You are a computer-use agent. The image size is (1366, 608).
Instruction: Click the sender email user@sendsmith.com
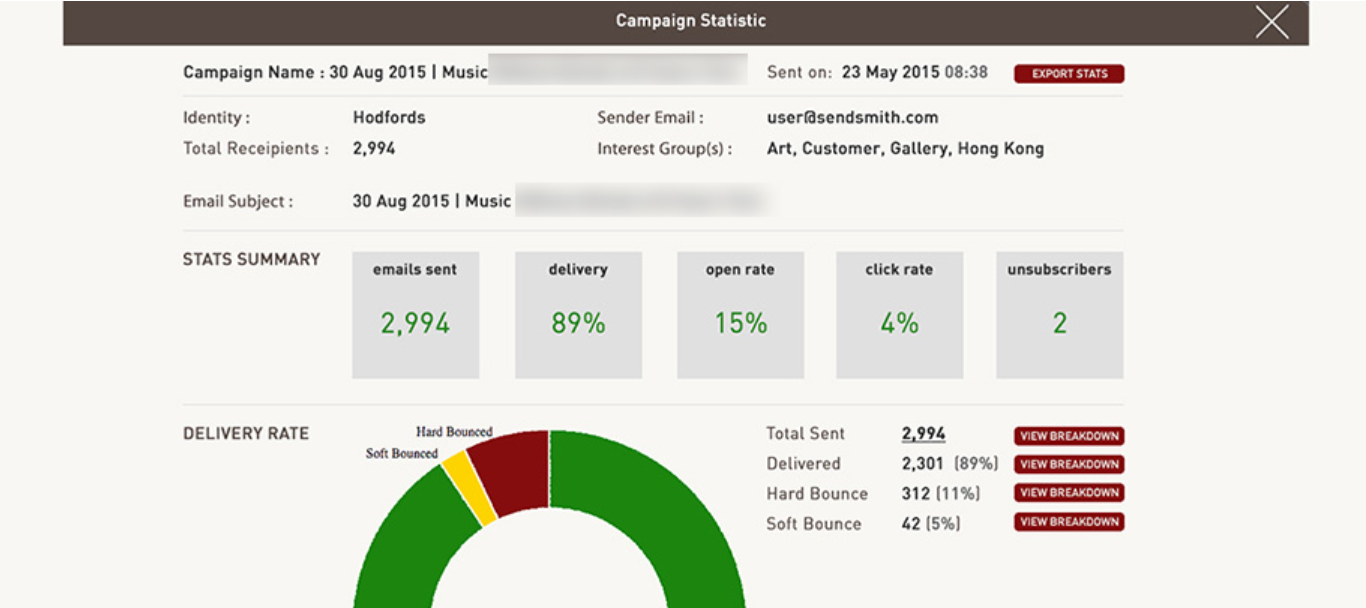848,117
